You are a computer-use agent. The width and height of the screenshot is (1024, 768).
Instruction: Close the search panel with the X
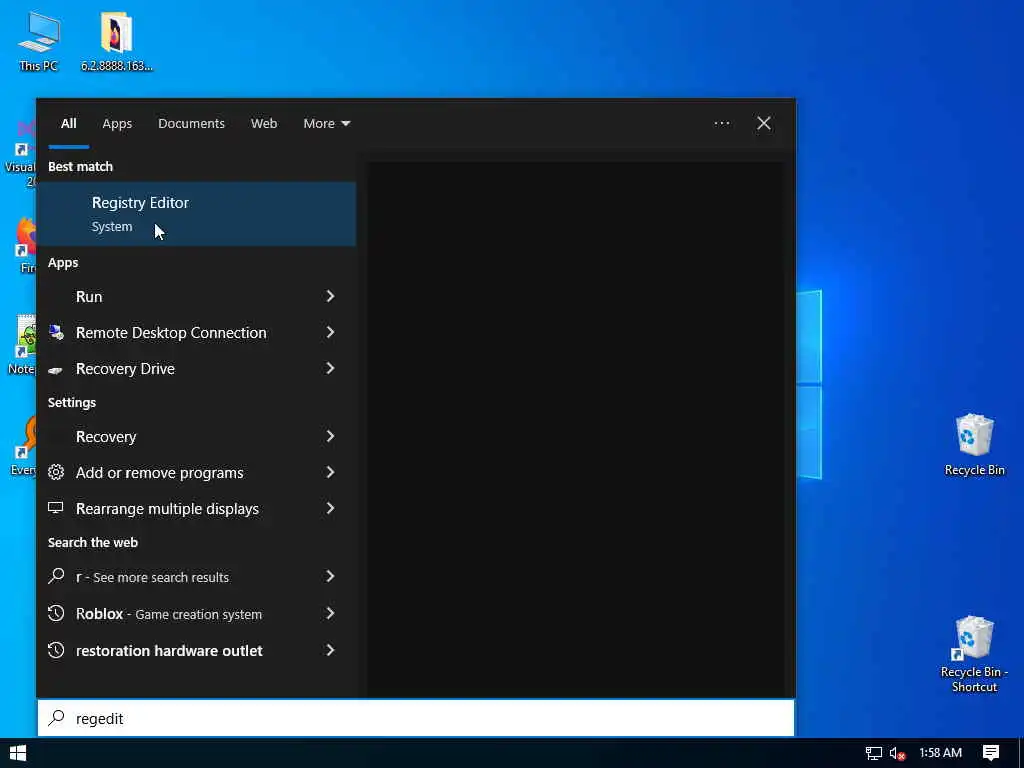click(763, 123)
